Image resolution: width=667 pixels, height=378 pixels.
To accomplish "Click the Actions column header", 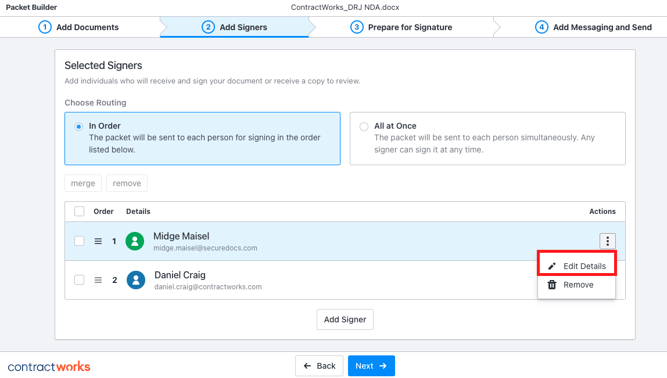I will pos(602,211).
